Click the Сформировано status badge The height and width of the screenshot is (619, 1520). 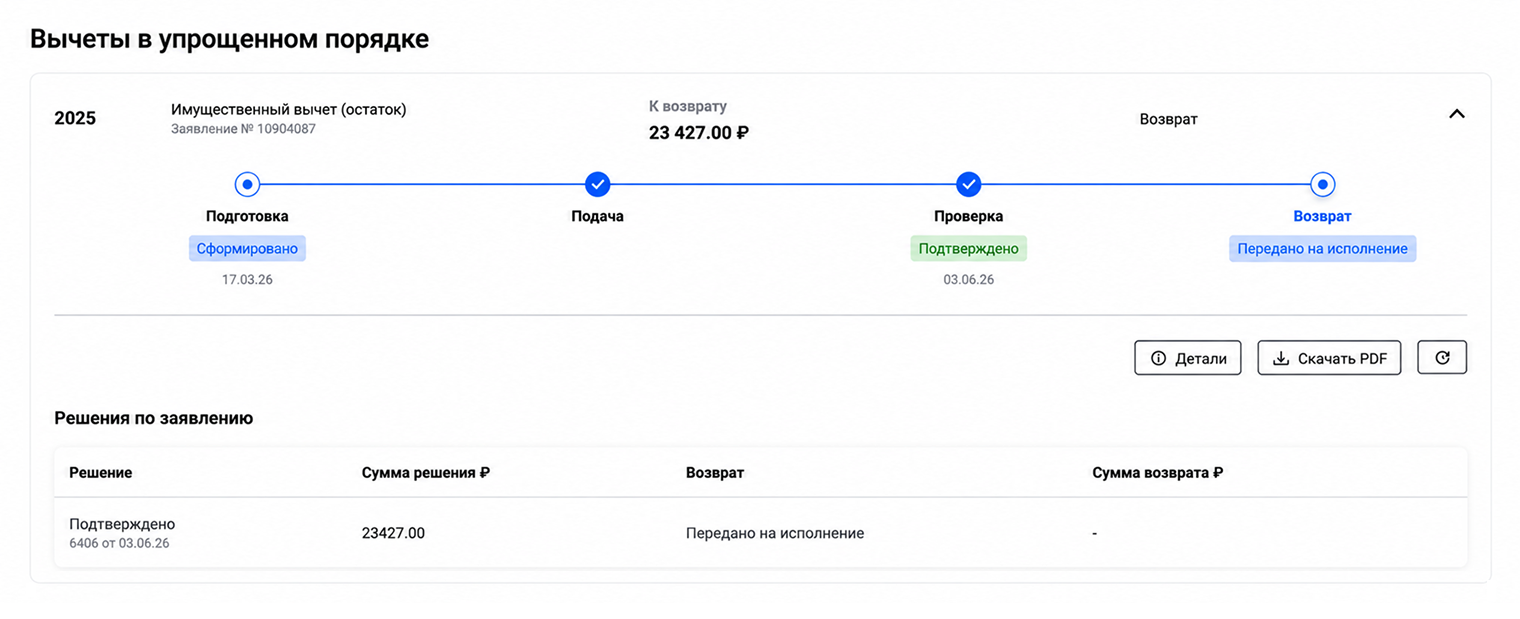point(247,249)
